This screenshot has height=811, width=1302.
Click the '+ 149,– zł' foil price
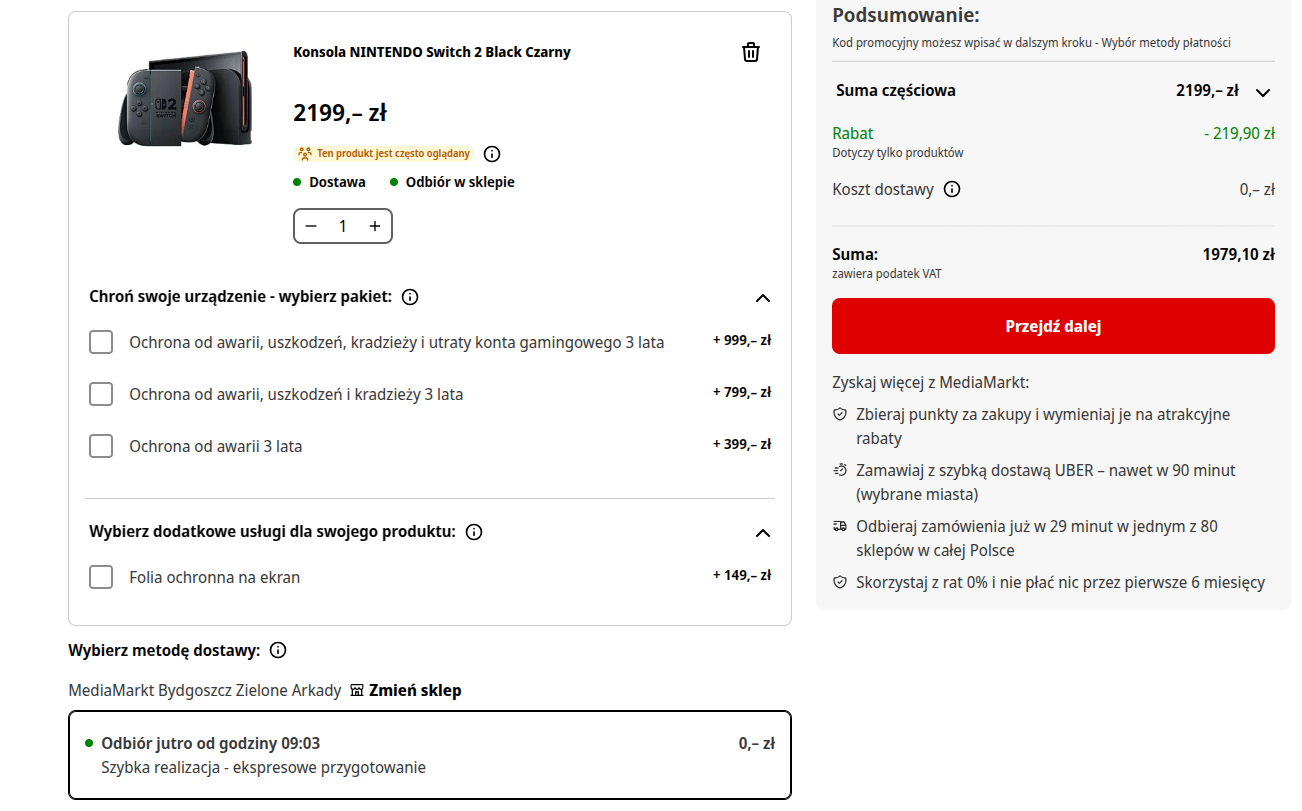click(x=742, y=575)
